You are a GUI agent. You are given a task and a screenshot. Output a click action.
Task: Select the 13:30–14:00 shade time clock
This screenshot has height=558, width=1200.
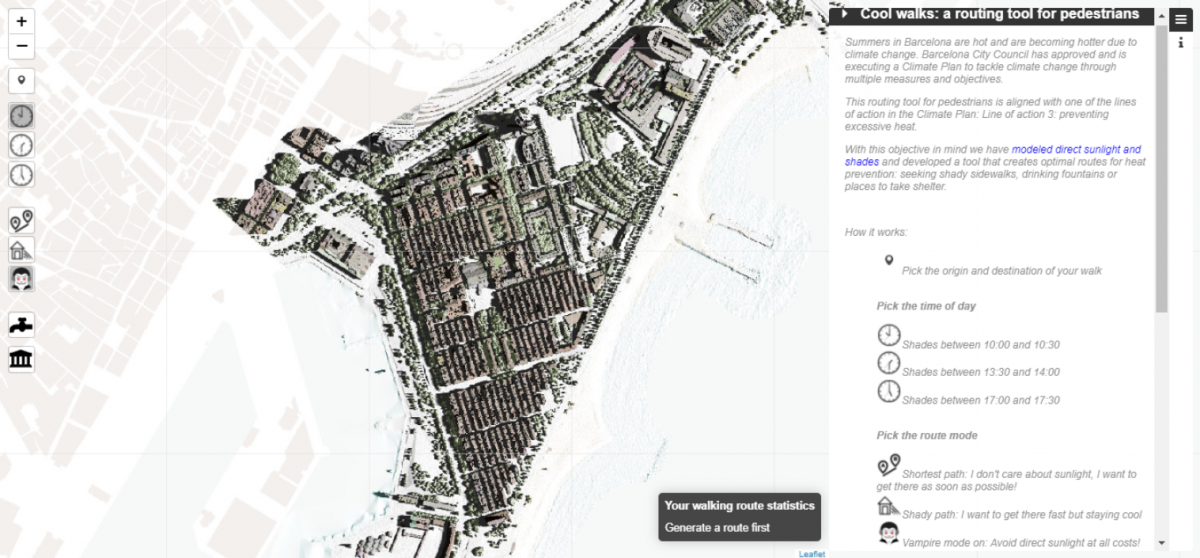[x=21, y=145]
